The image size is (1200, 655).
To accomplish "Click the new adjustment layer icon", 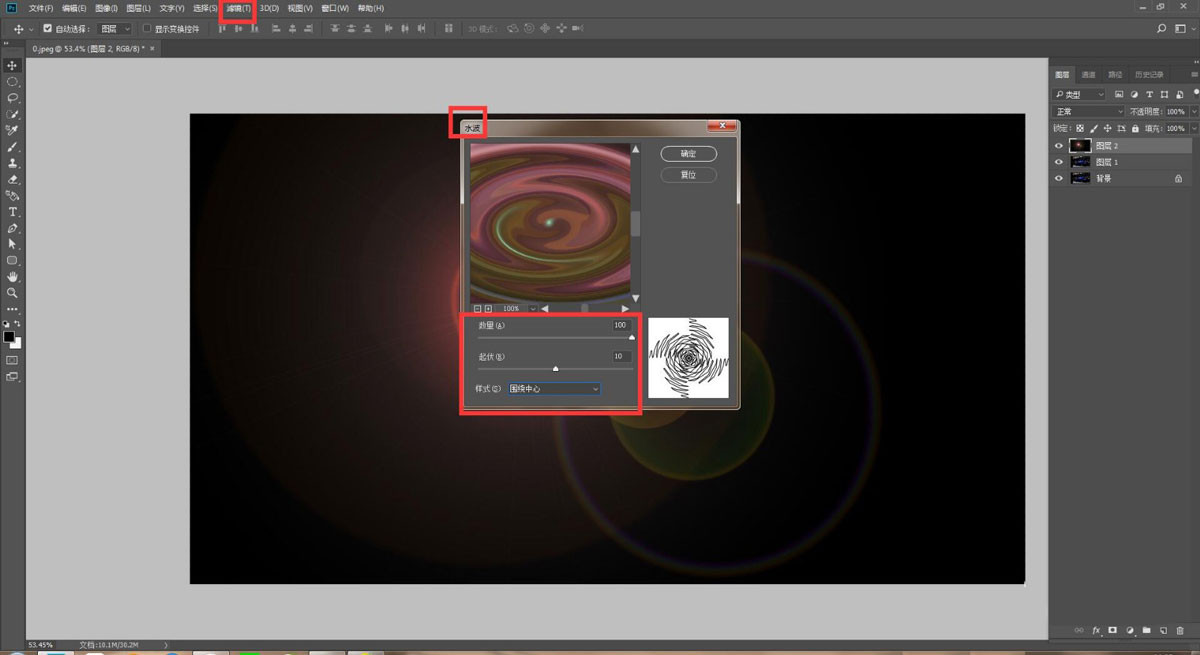I will [x=1129, y=631].
